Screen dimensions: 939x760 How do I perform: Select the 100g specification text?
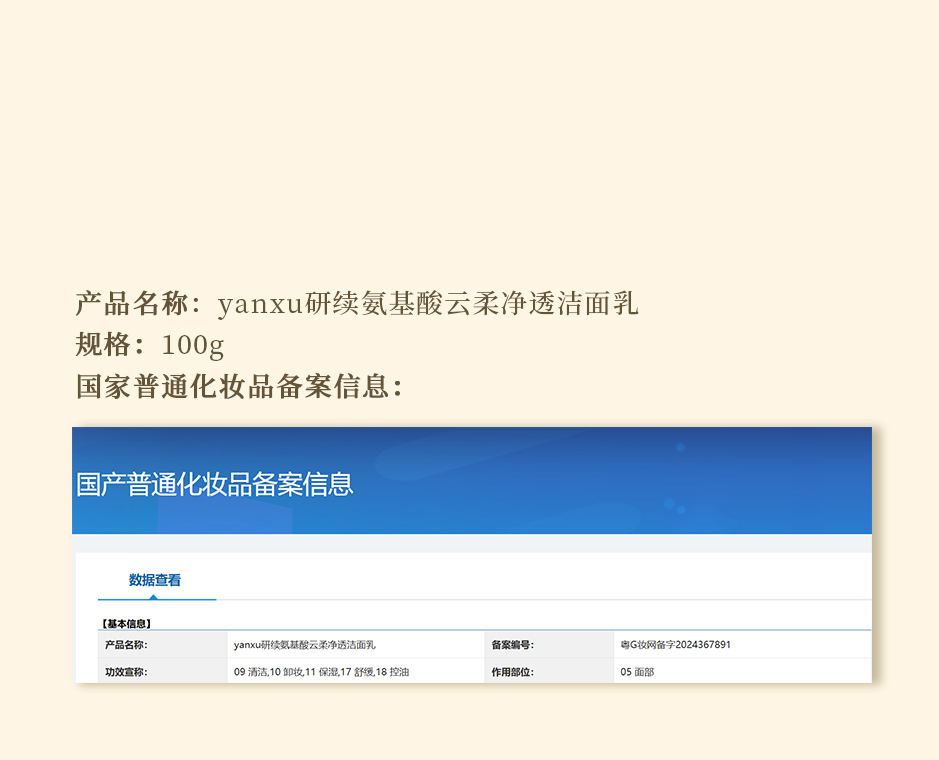tap(192, 346)
